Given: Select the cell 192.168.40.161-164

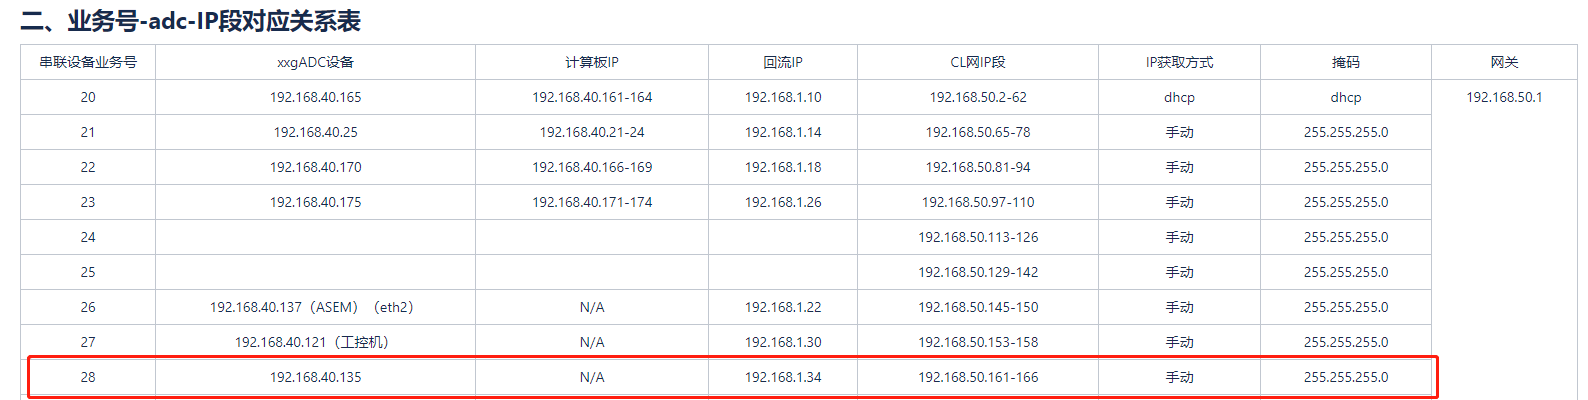Looking at the screenshot, I should coord(592,97).
